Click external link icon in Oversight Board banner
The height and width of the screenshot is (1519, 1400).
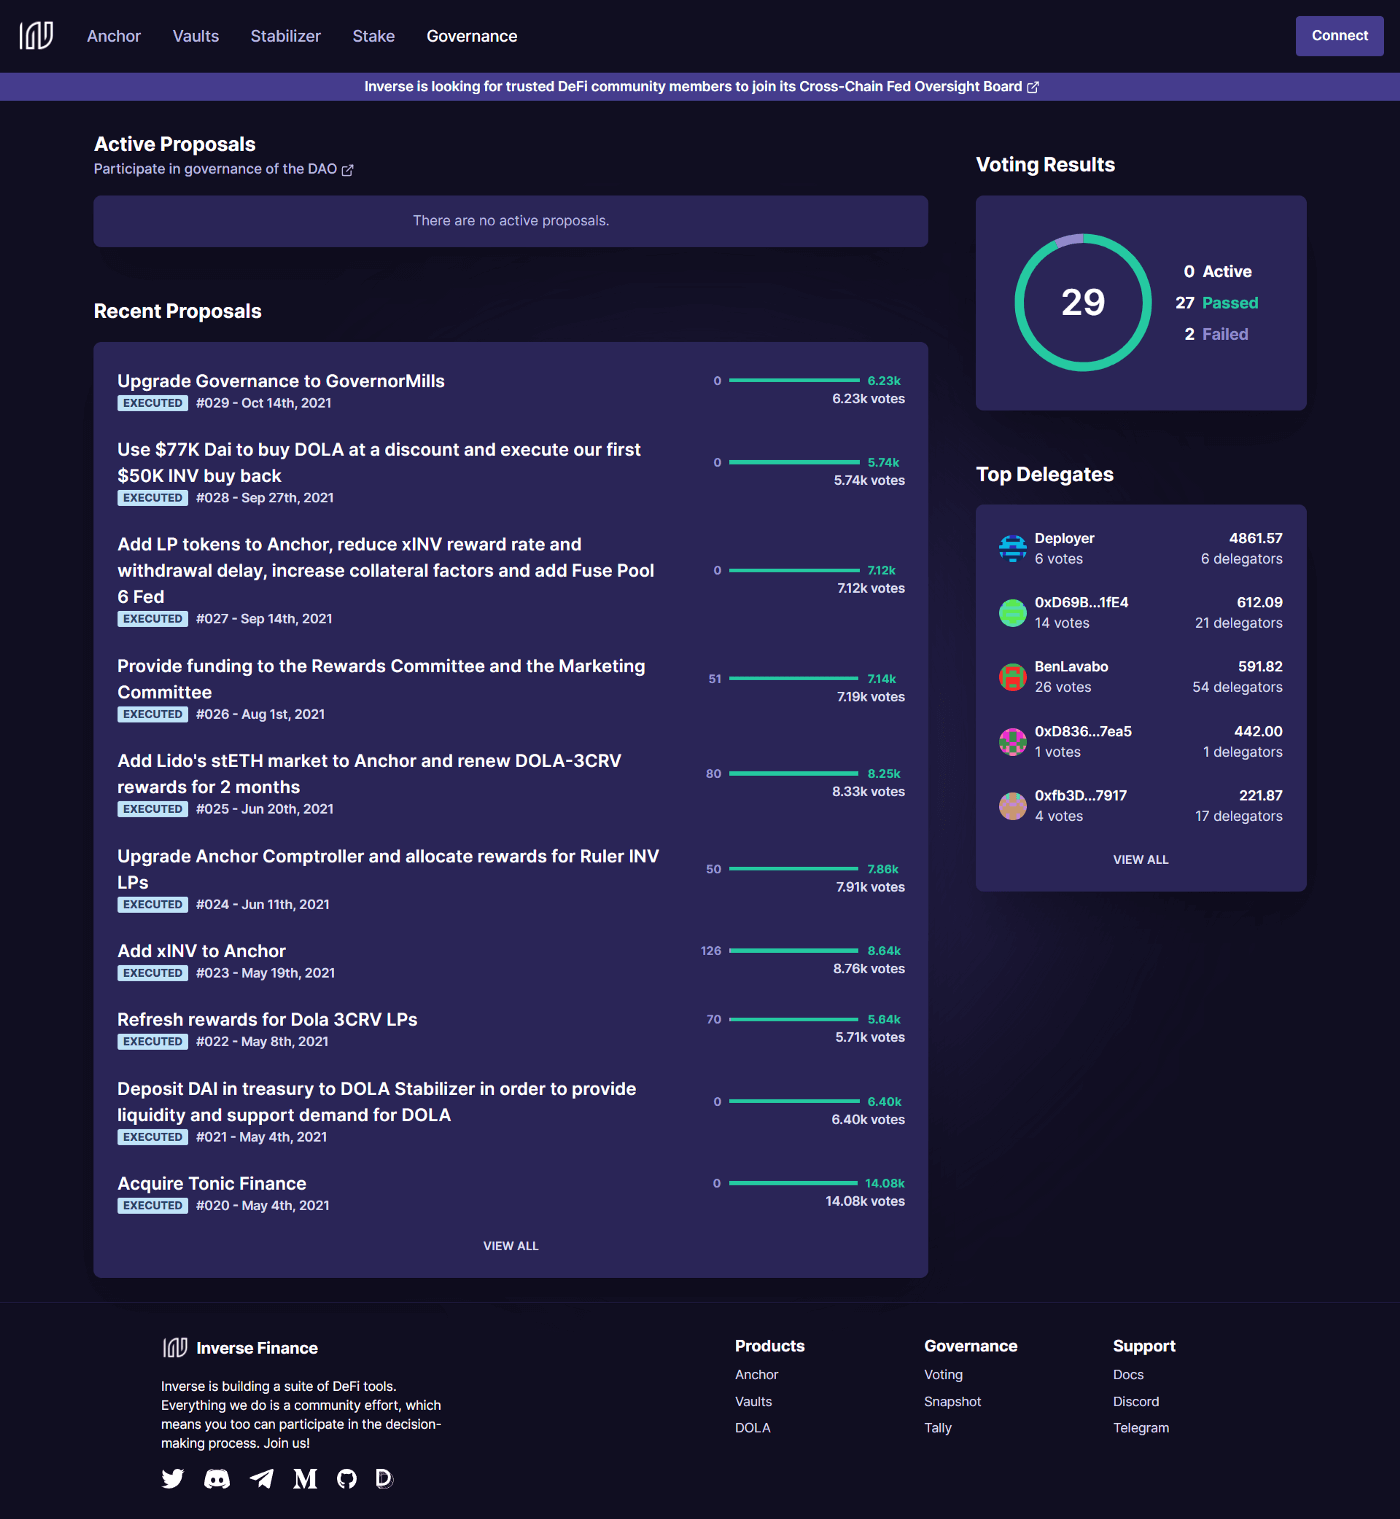pos(1033,87)
